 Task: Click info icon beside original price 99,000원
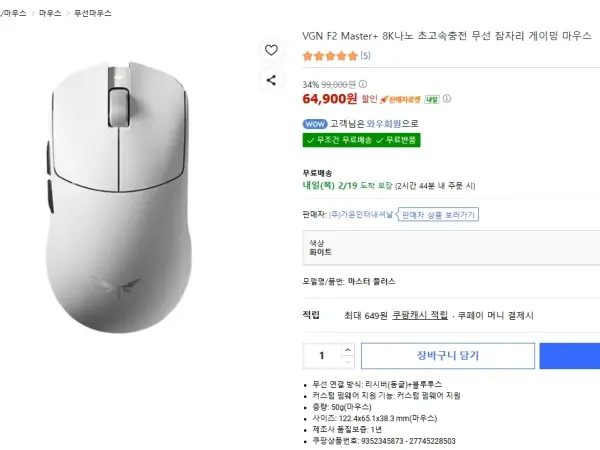tap(363, 84)
